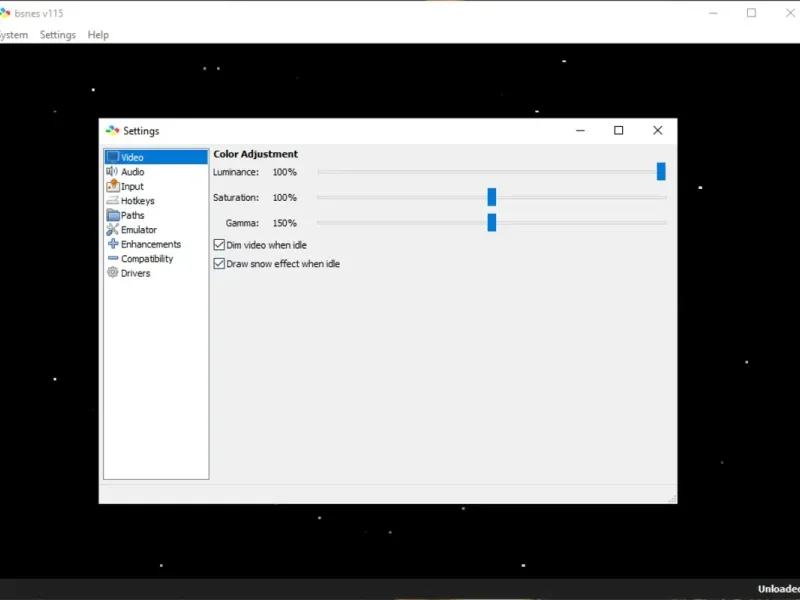Open the Help menu

(x=98, y=35)
